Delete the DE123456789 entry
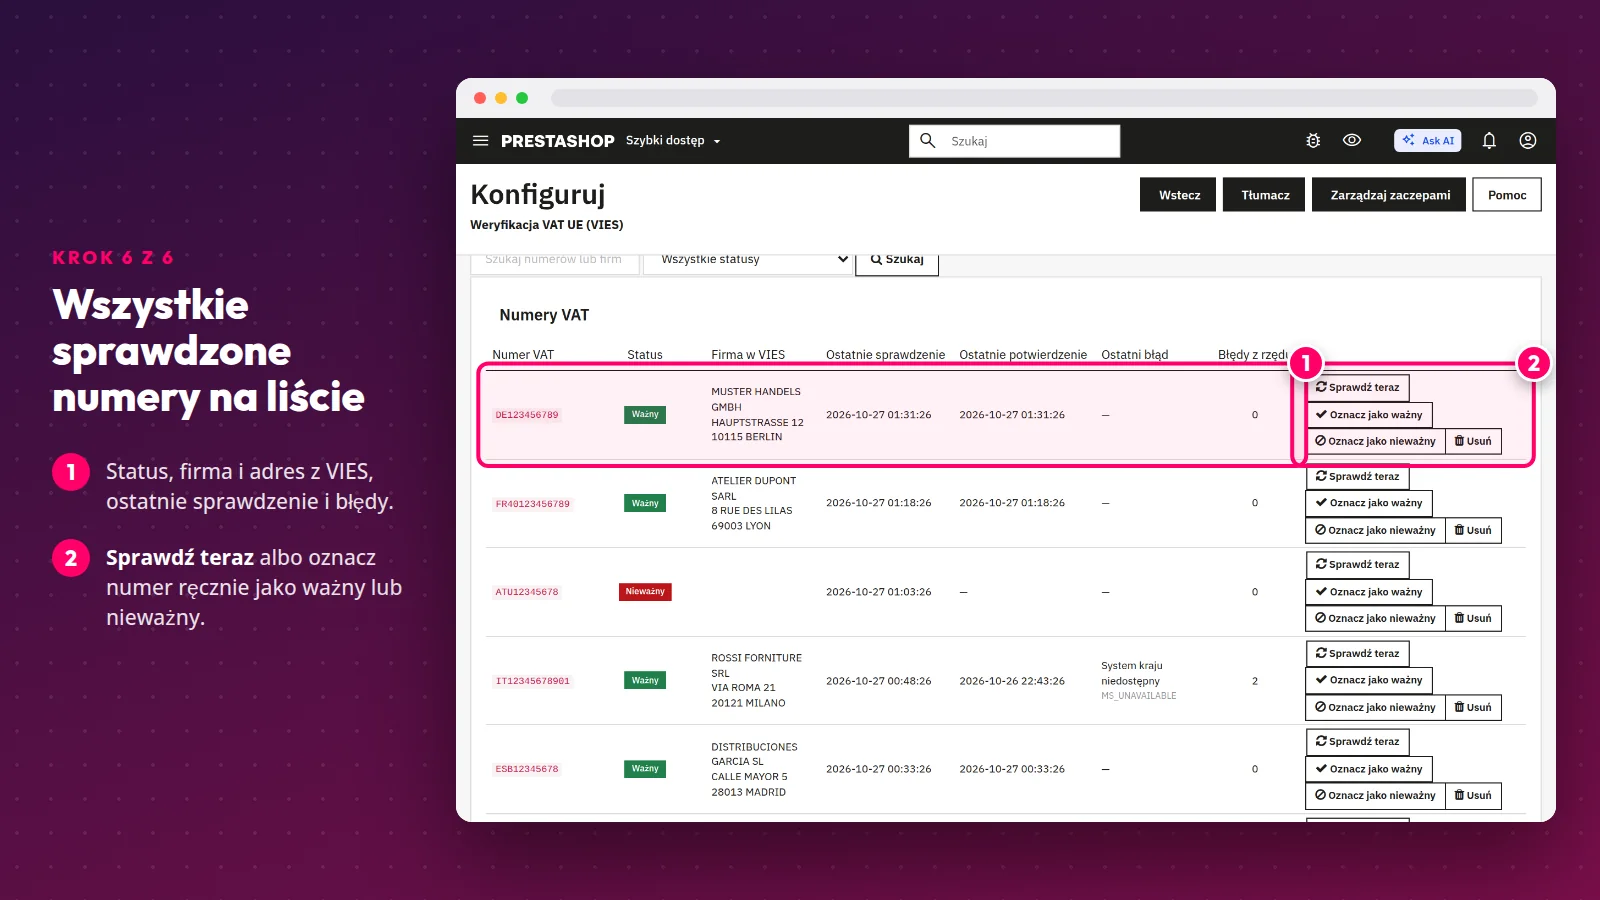Image resolution: width=1600 pixels, height=900 pixels. point(1473,441)
